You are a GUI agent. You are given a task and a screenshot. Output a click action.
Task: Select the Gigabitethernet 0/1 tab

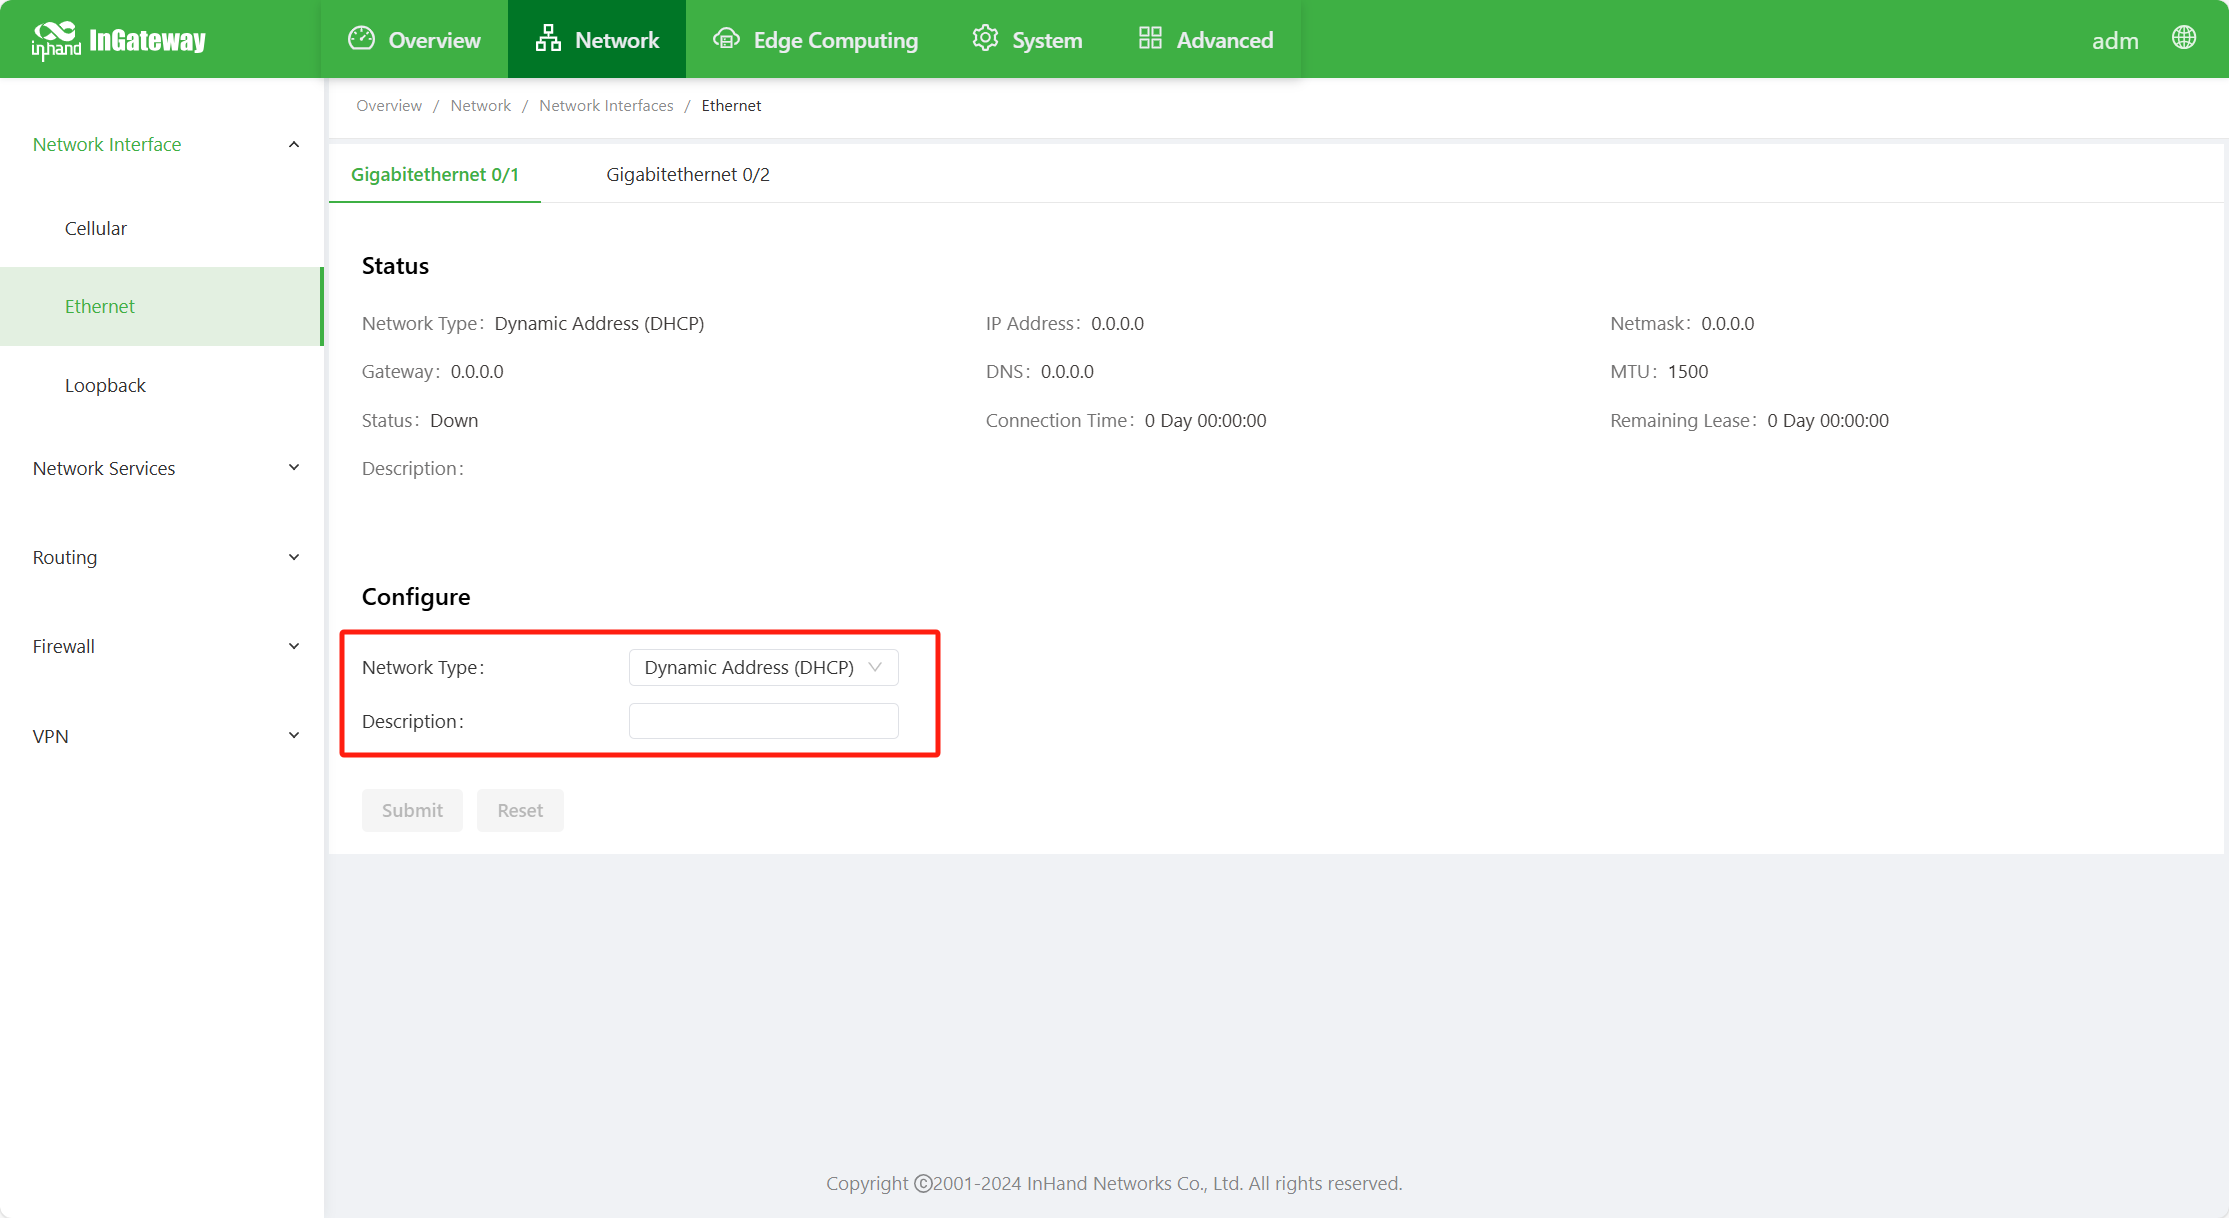tap(434, 175)
